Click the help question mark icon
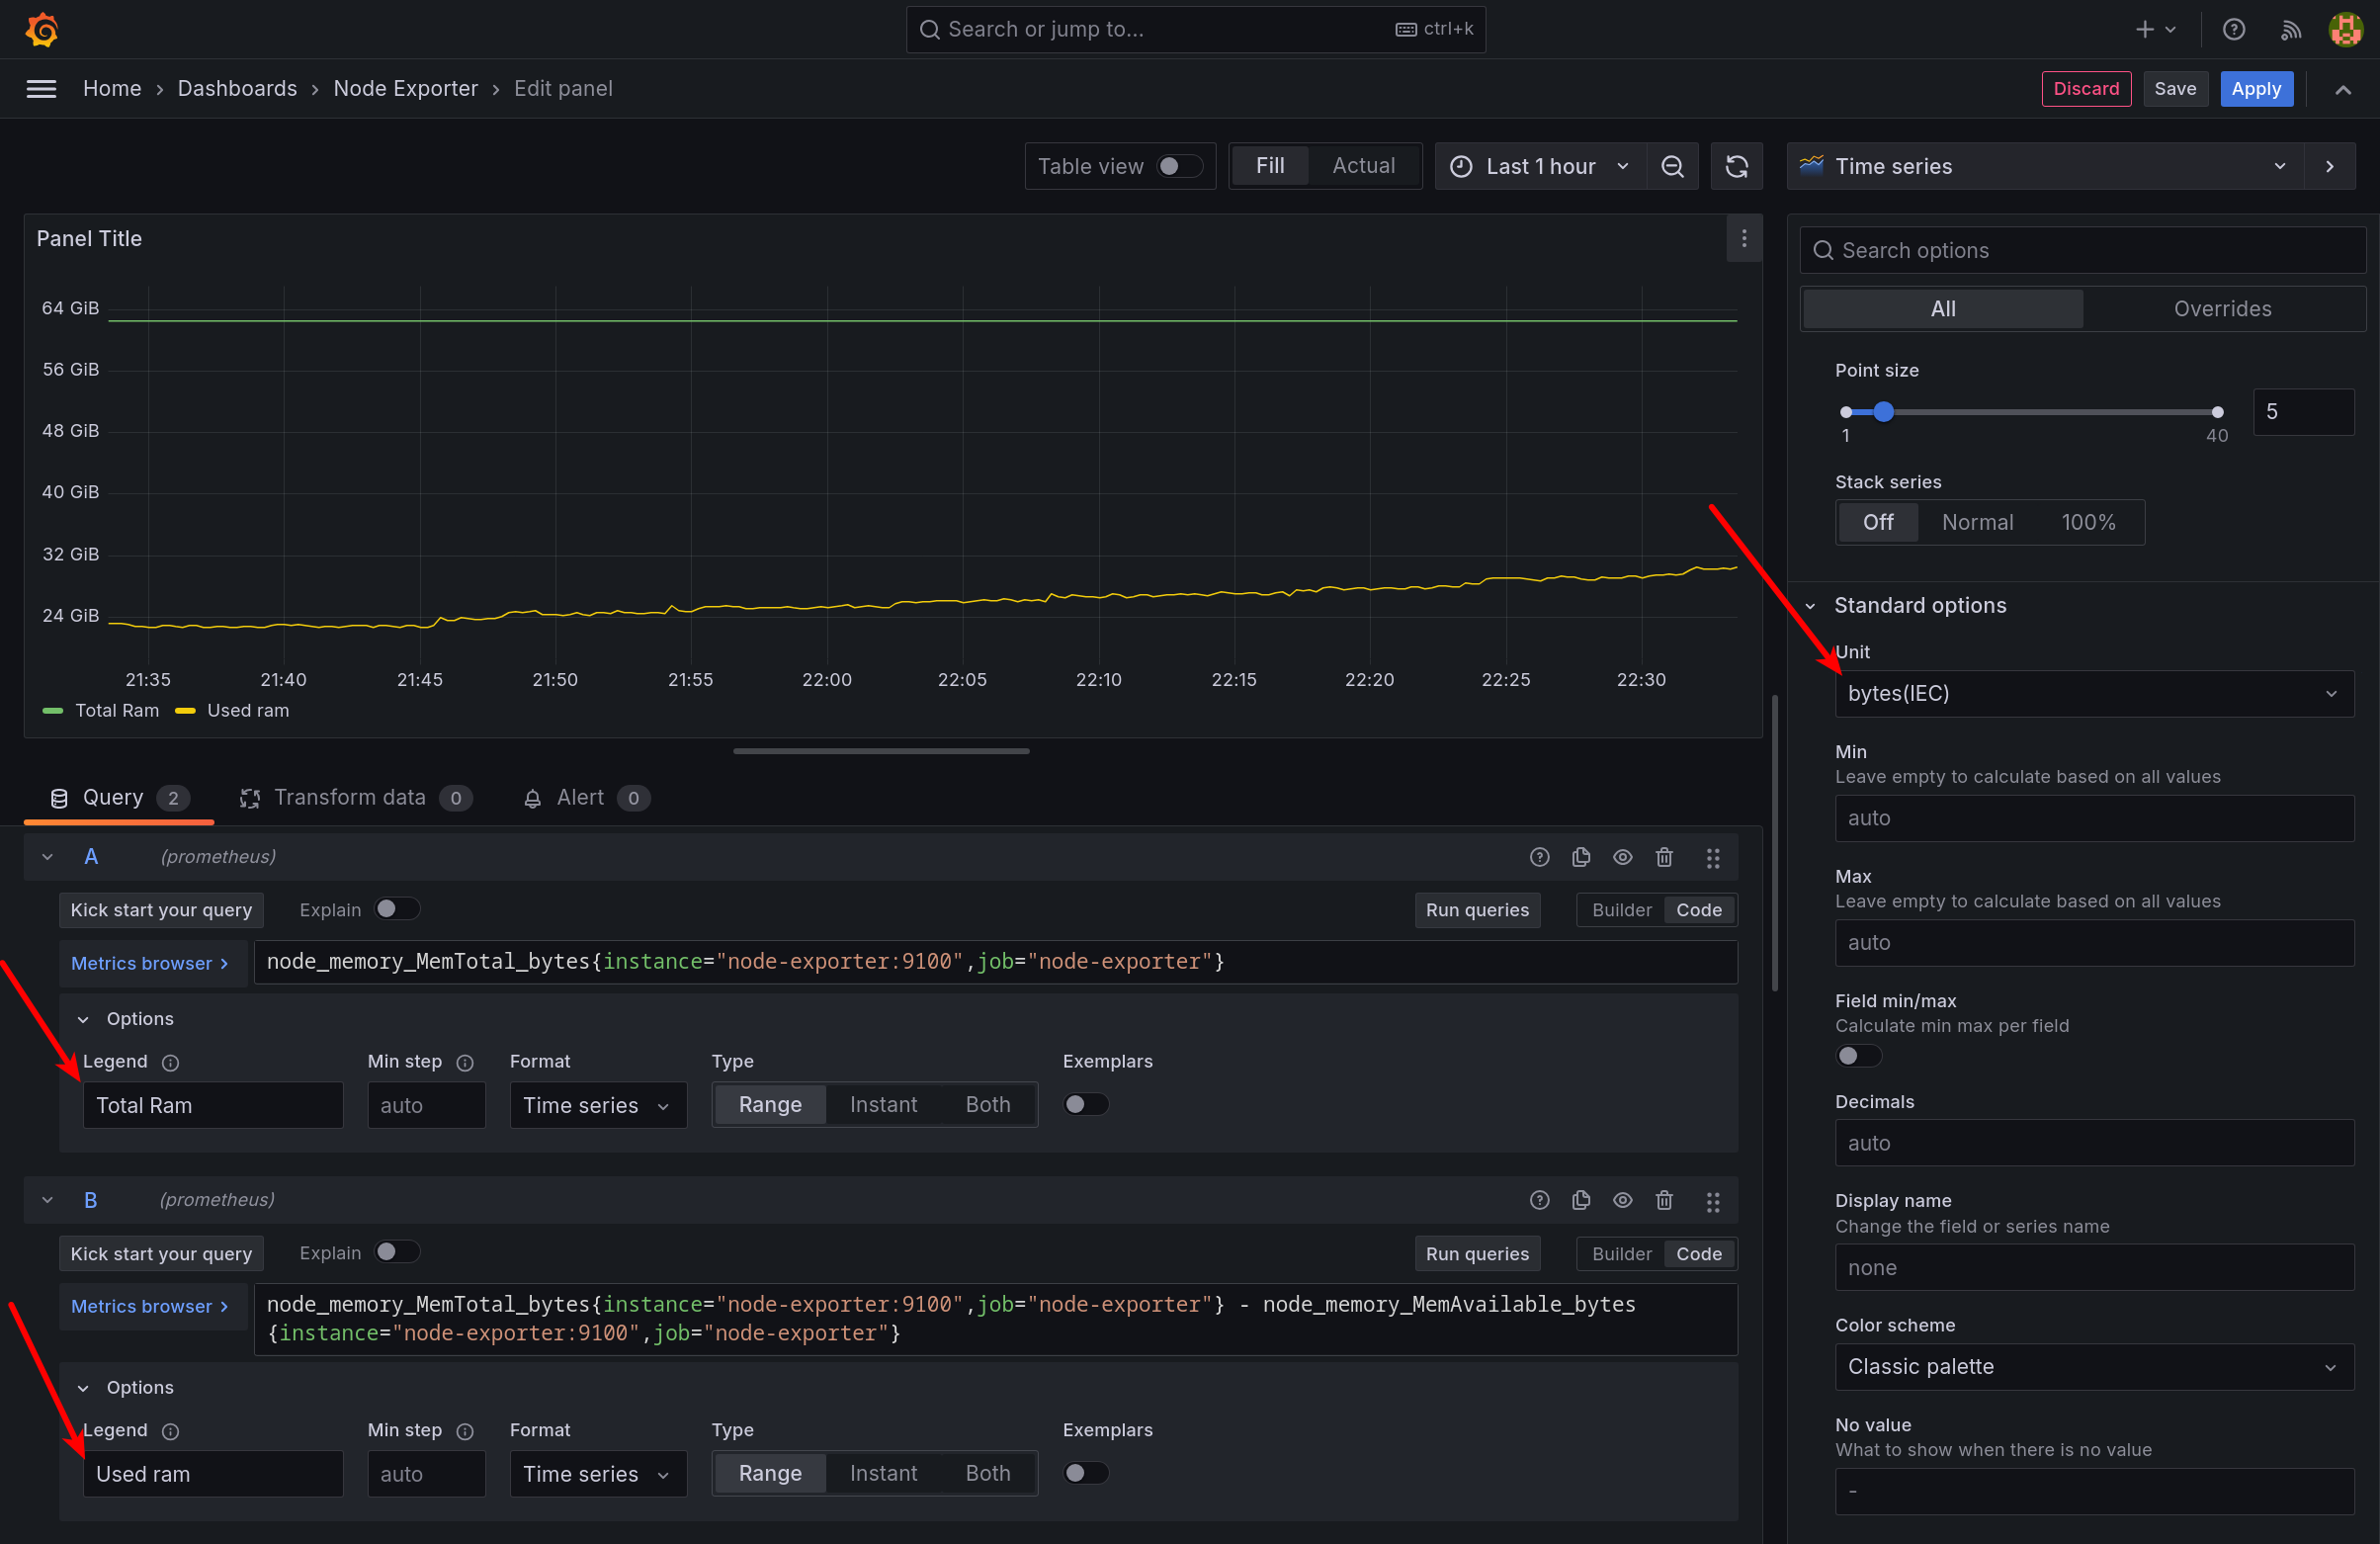The height and width of the screenshot is (1544, 2380). (x=2233, y=30)
